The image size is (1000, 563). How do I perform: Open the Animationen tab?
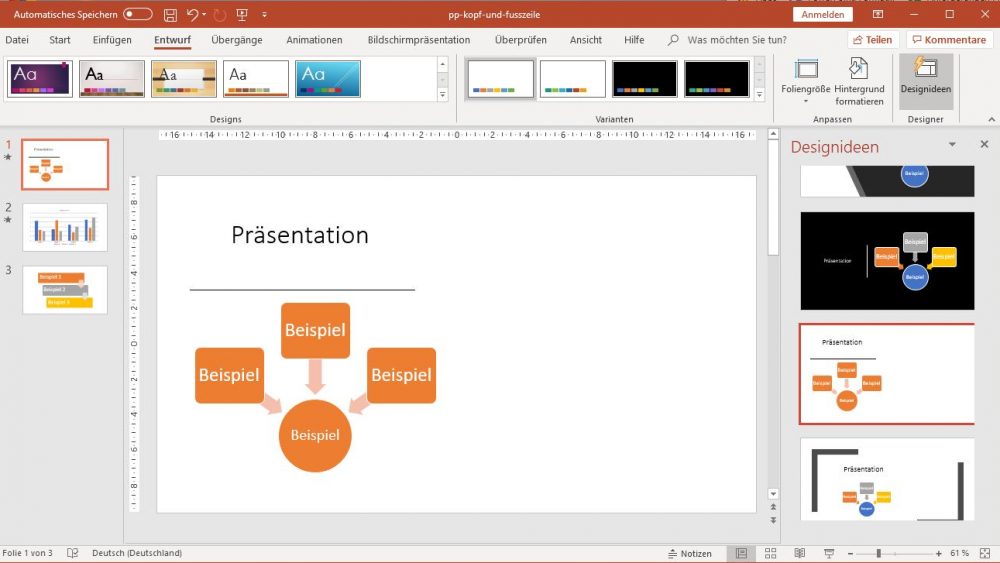(x=314, y=40)
